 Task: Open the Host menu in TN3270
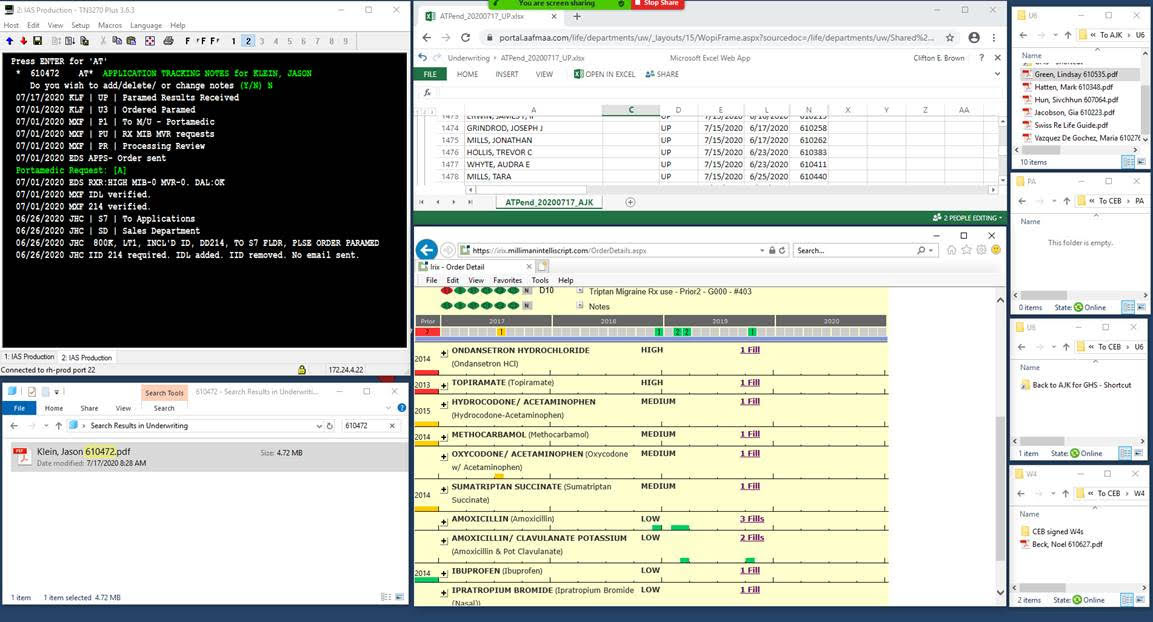click(11, 25)
